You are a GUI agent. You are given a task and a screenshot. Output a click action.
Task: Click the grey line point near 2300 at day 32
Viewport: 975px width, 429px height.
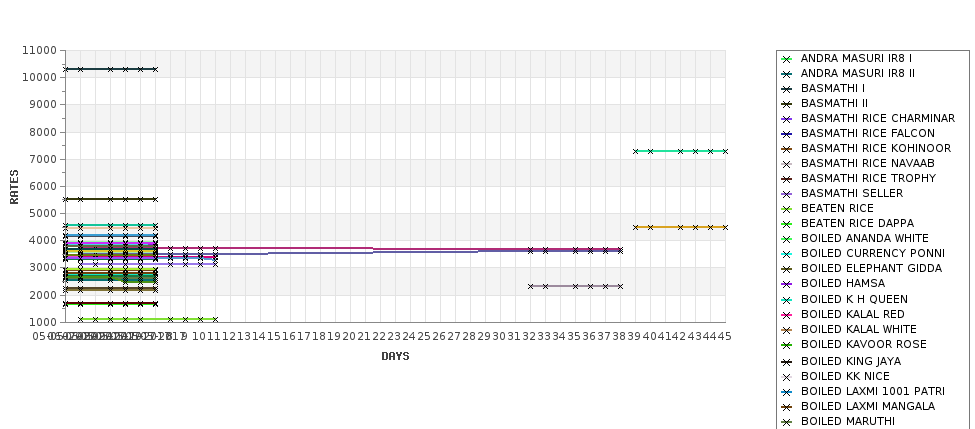click(x=530, y=287)
